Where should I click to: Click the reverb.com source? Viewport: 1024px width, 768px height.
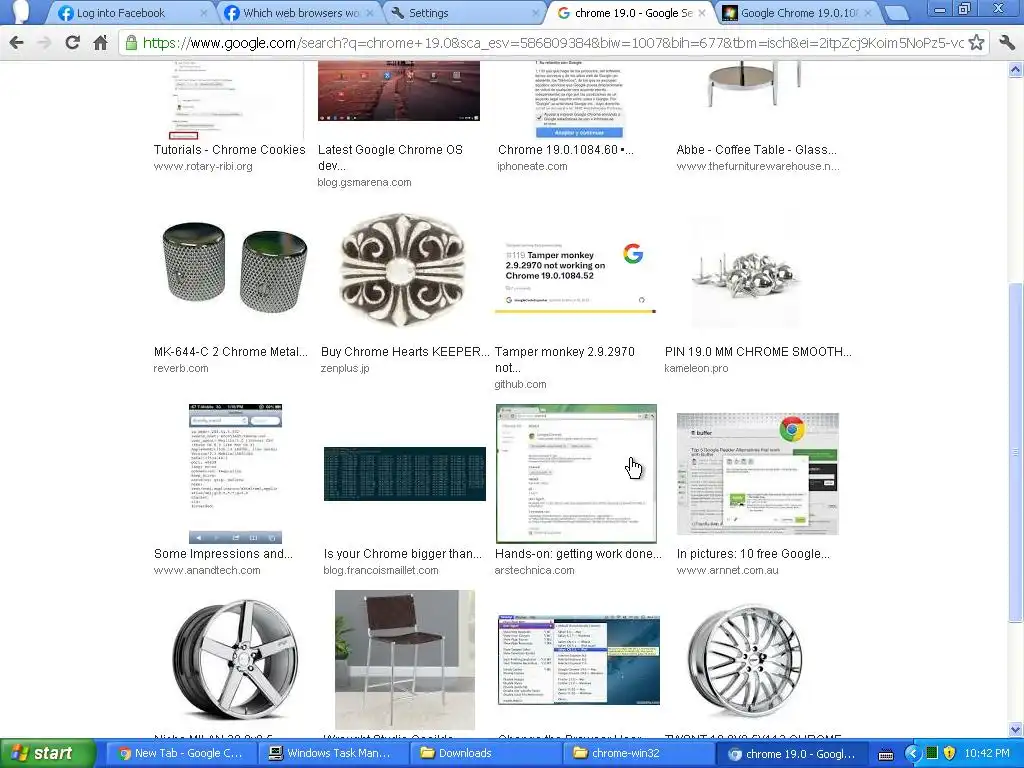181,368
